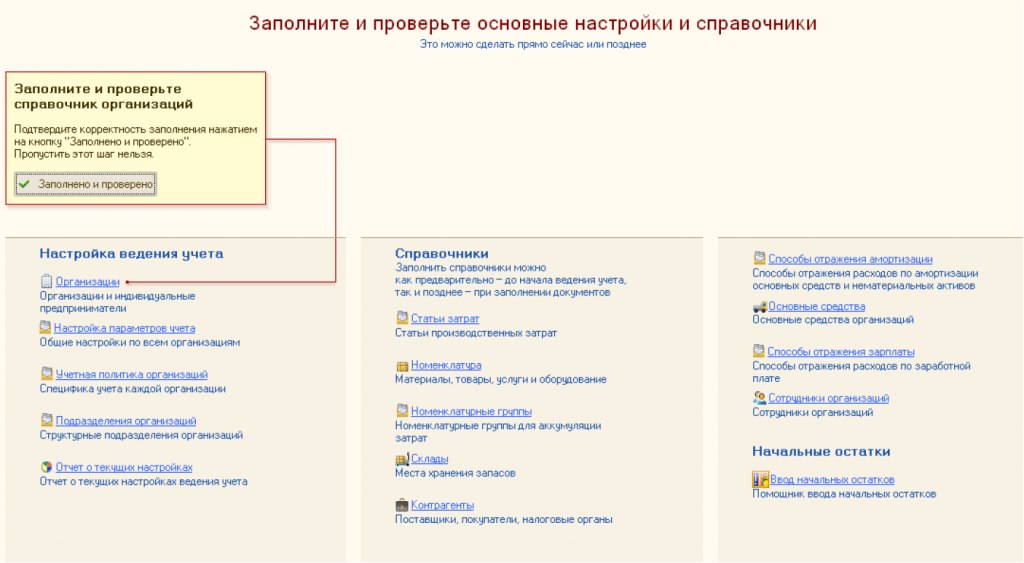Open the Контрагенты directory link
Viewport: 1024px width, 563px height.
coord(442,505)
